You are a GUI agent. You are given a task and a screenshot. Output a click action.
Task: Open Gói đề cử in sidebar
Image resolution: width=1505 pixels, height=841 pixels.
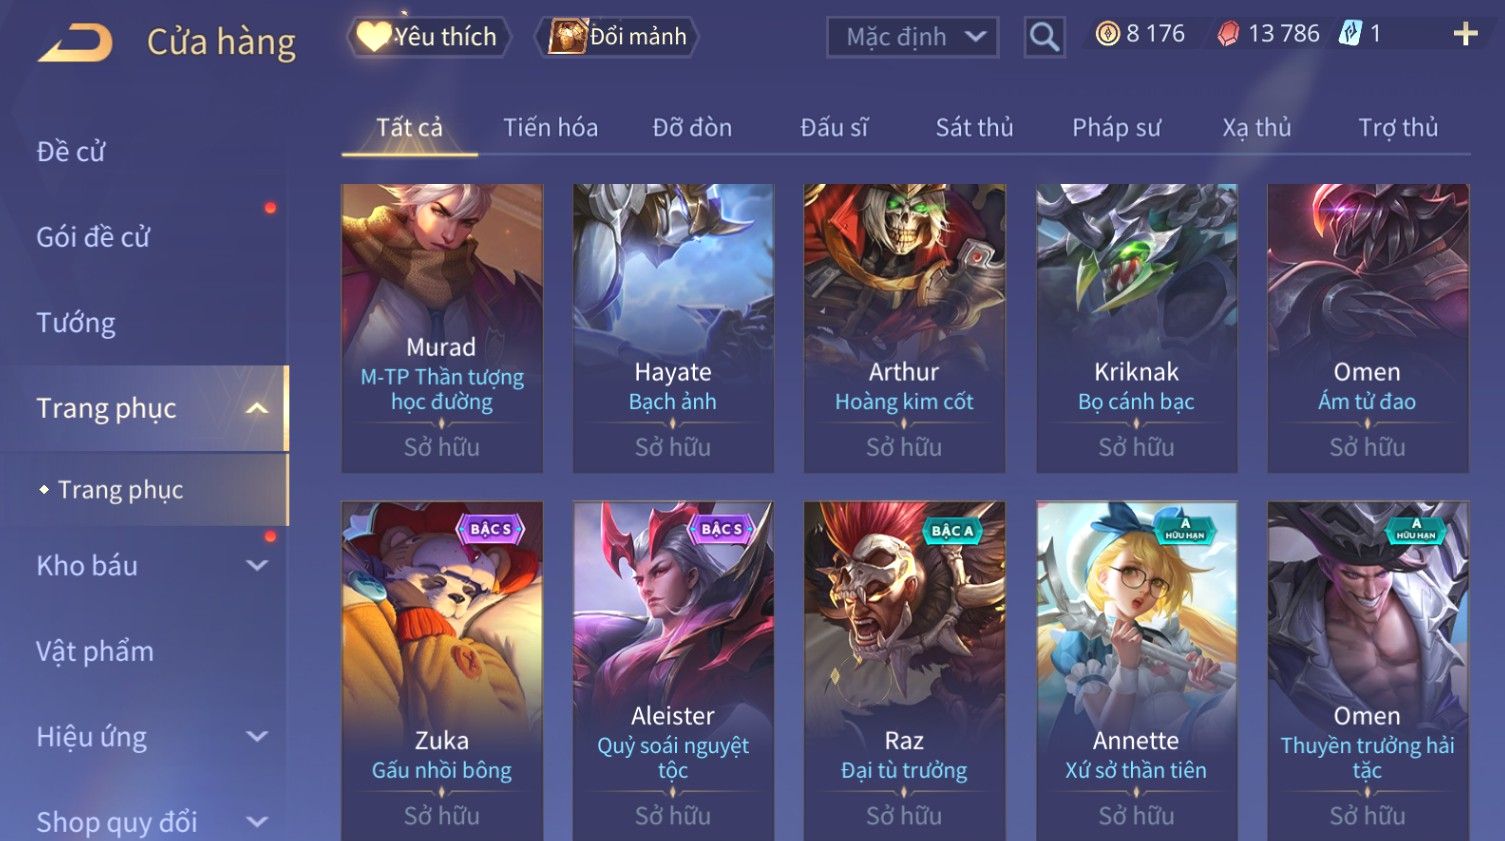coord(93,237)
